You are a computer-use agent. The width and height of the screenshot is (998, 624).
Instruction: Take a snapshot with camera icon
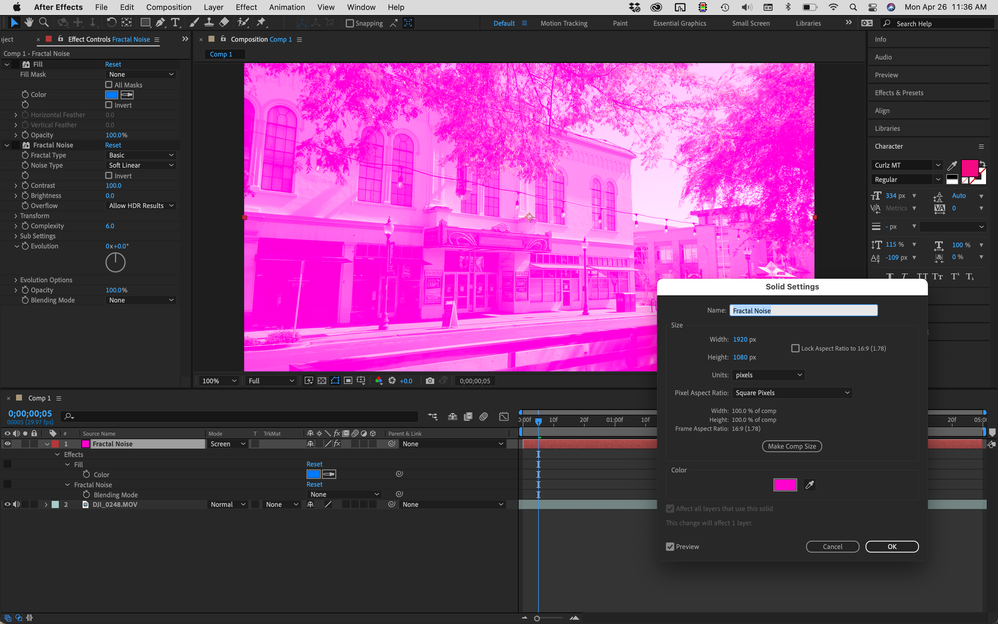click(430, 381)
